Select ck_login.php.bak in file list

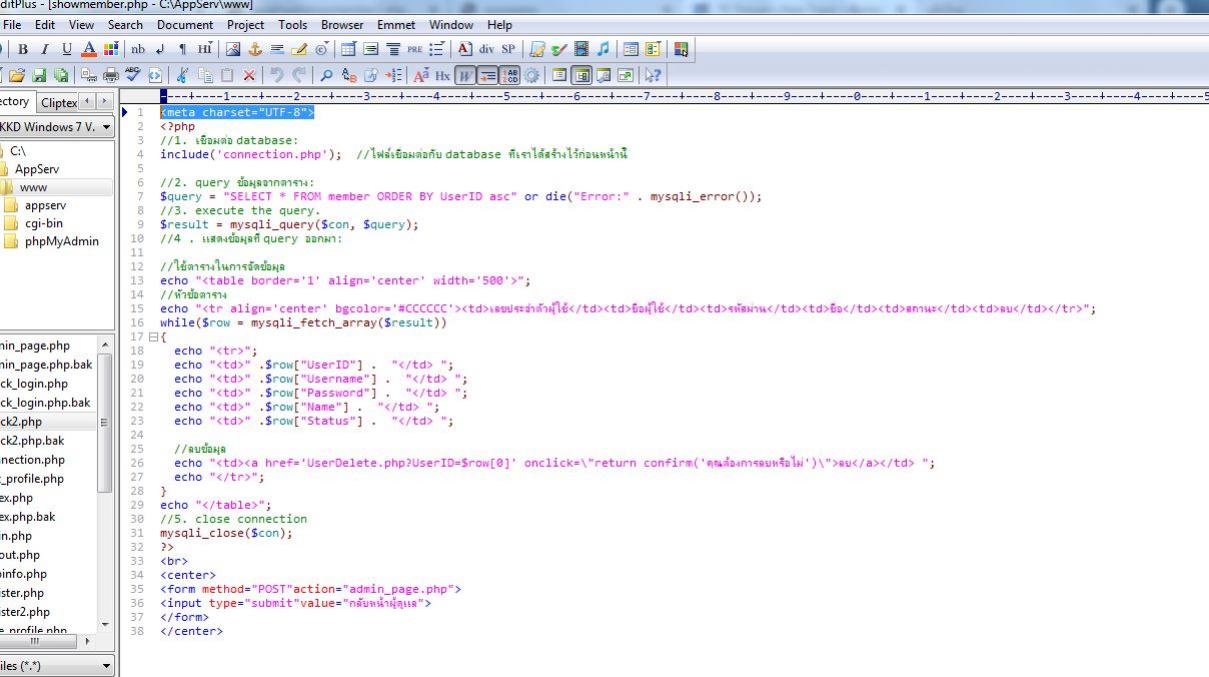coord(45,402)
